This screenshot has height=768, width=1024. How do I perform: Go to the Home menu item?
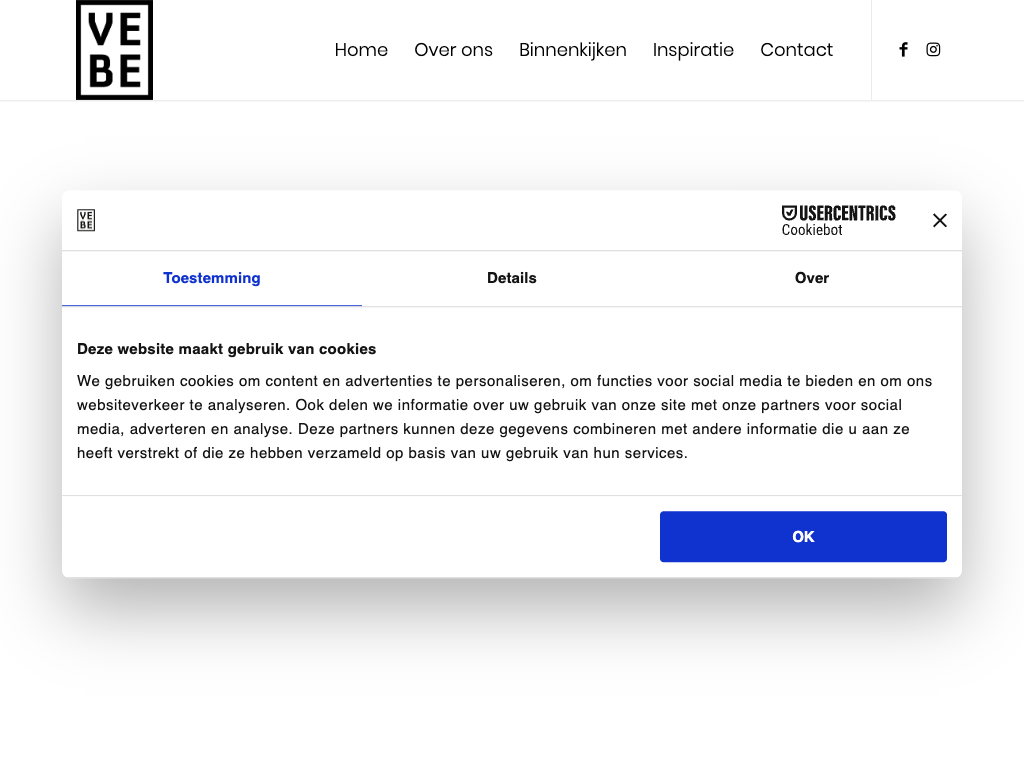[x=361, y=50]
